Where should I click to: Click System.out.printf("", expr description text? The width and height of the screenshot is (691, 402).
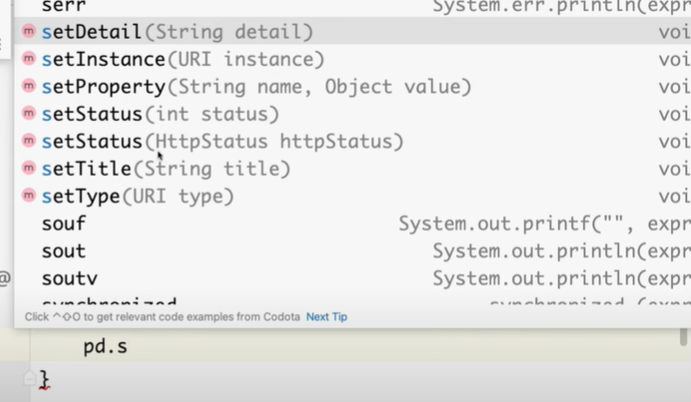click(x=545, y=223)
